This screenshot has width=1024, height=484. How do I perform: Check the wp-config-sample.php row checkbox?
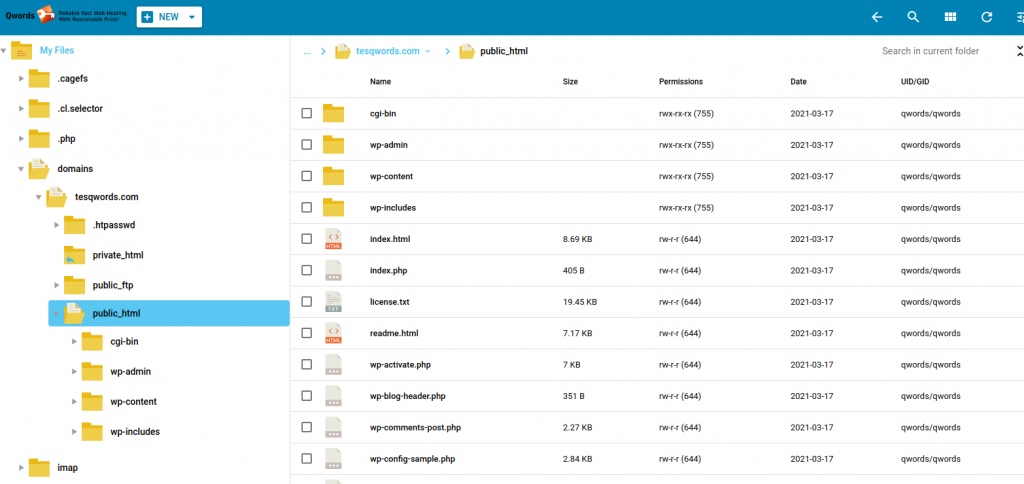(306, 458)
